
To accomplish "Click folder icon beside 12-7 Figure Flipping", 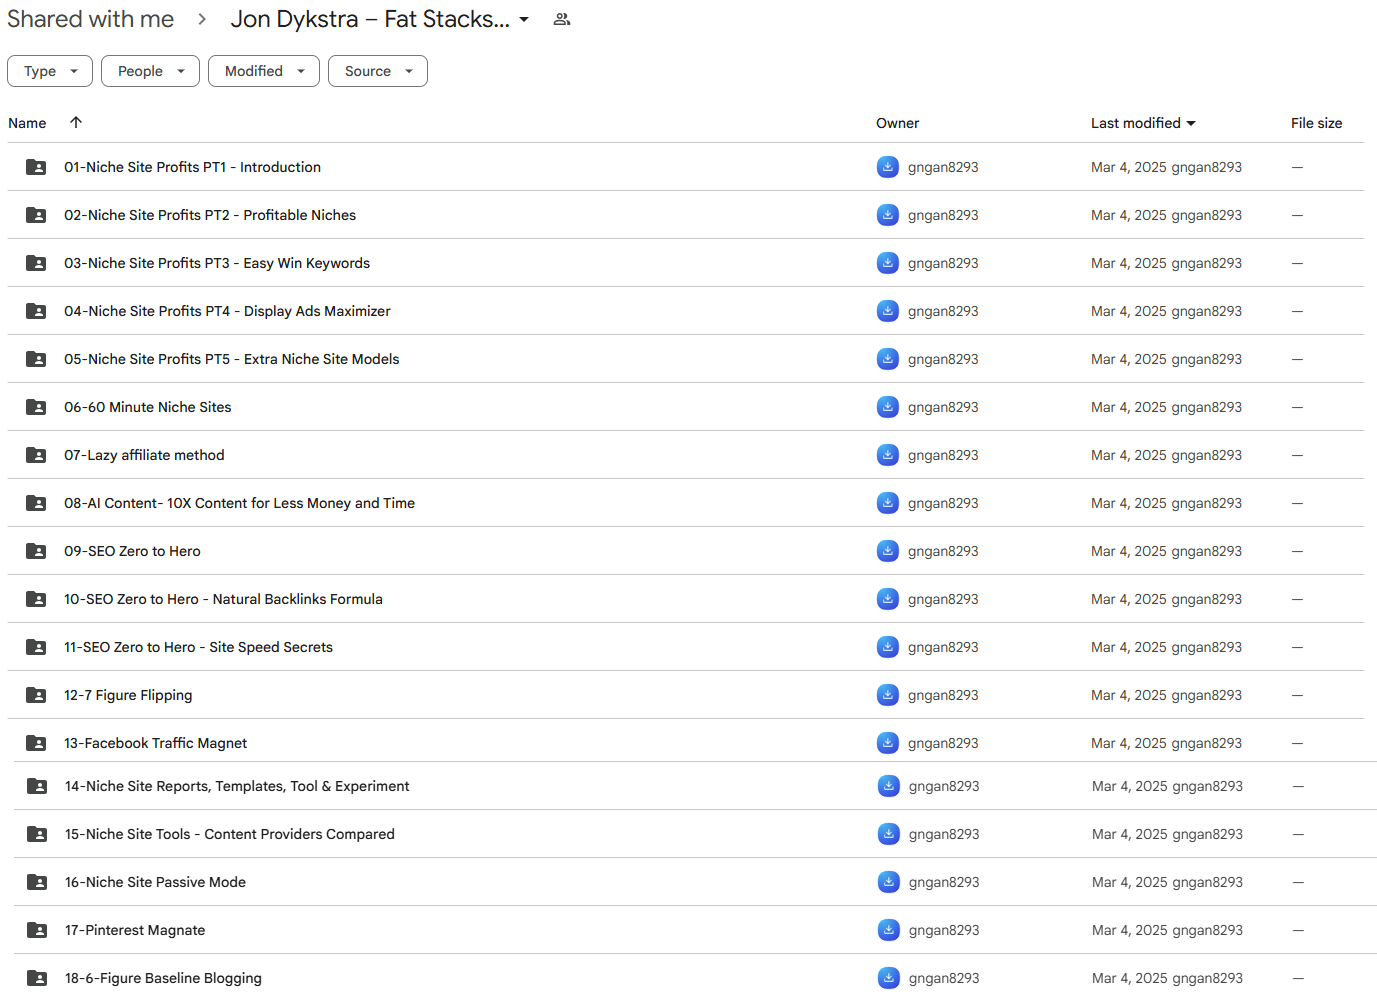I will [x=36, y=695].
